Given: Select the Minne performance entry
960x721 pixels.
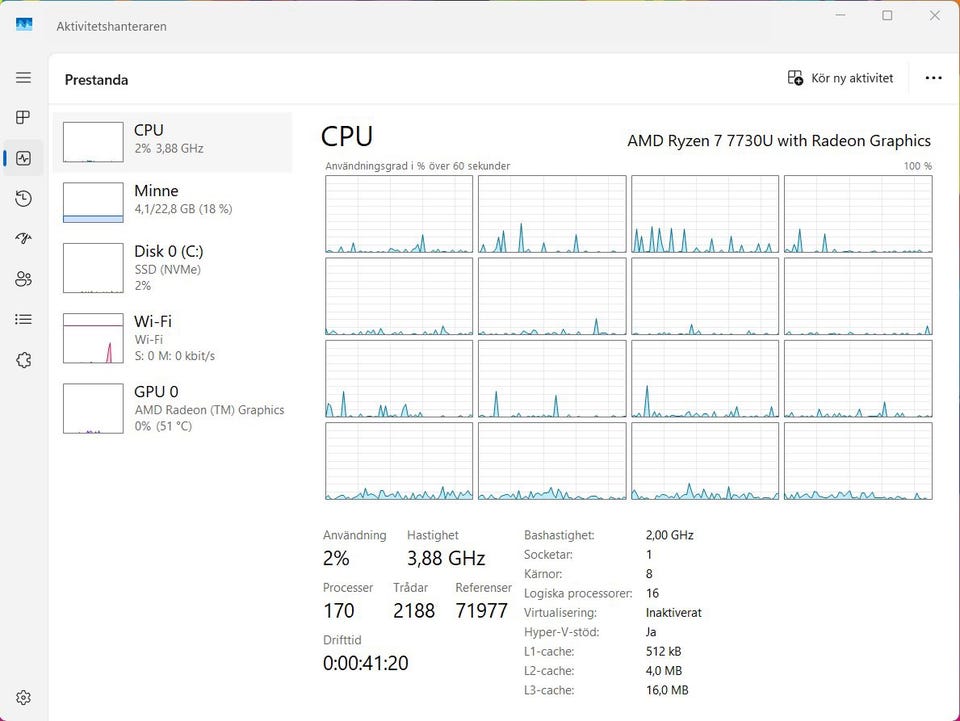Looking at the screenshot, I should coord(172,203).
